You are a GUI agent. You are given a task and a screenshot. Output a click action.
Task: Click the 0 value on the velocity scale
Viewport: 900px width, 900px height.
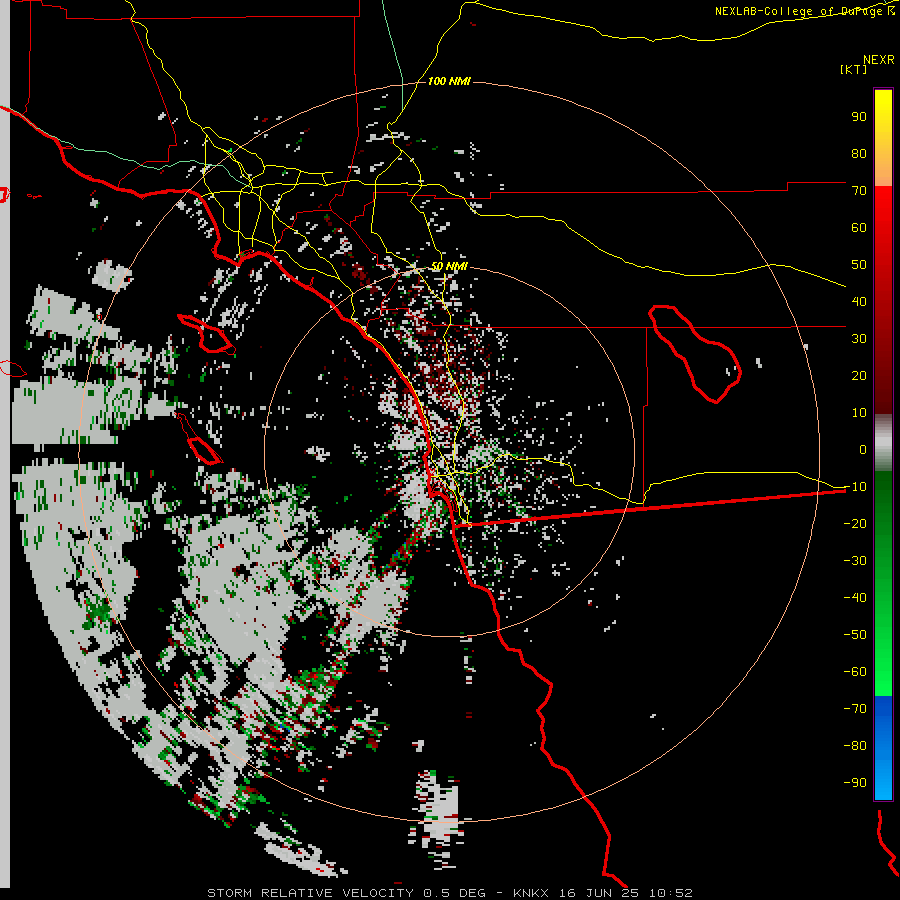coord(863,450)
